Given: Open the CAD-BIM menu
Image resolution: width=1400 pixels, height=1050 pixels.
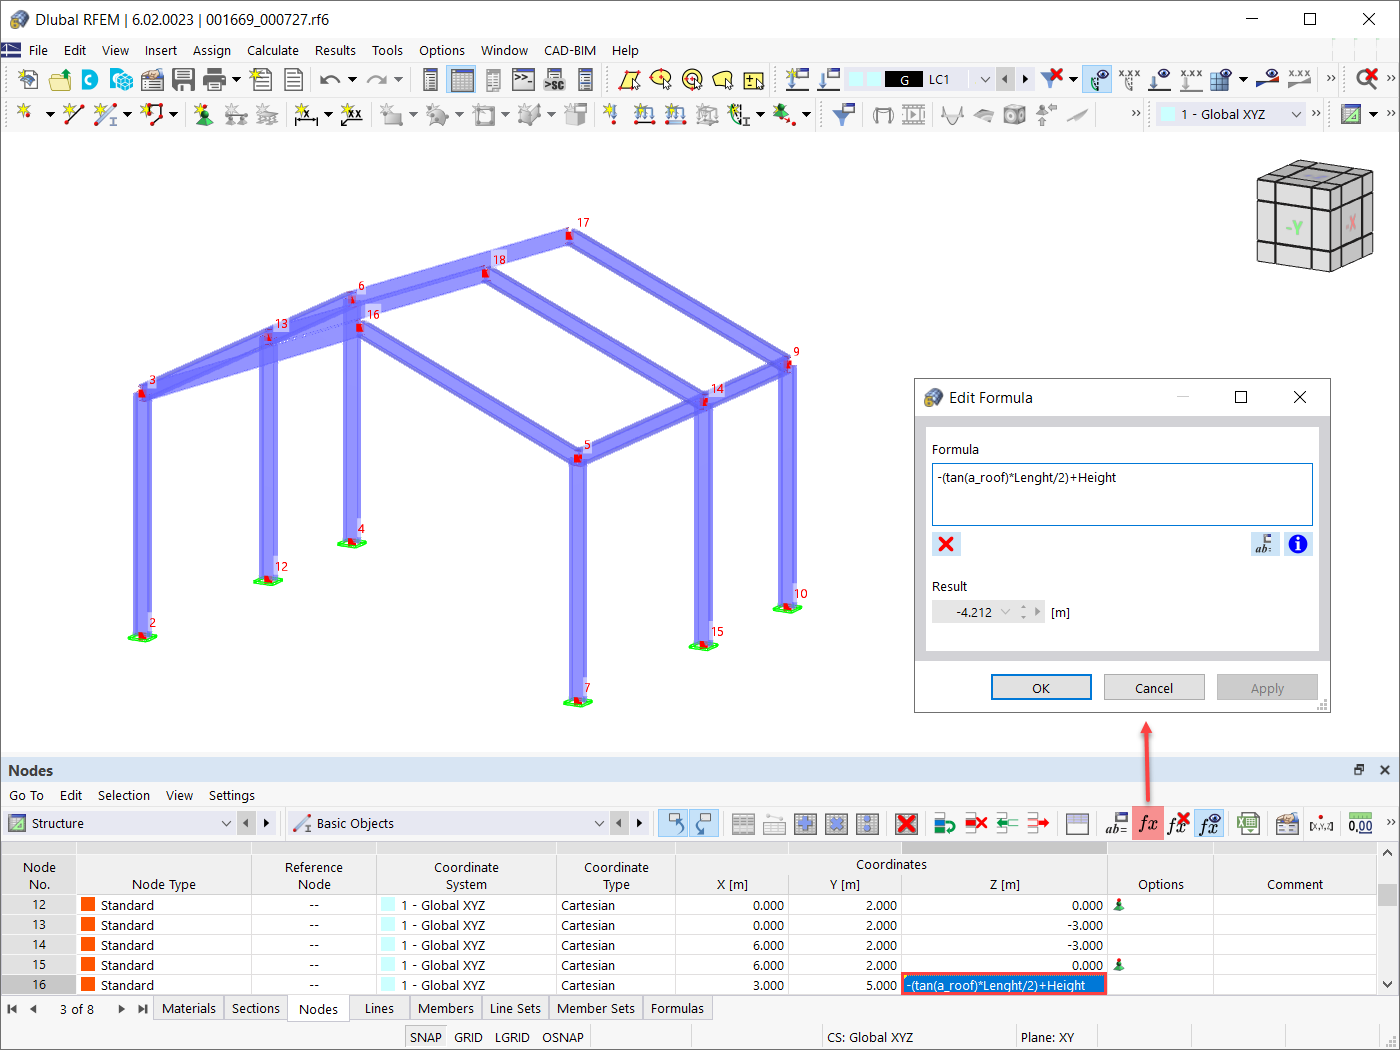Looking at the screenshot, I should 570,50.
